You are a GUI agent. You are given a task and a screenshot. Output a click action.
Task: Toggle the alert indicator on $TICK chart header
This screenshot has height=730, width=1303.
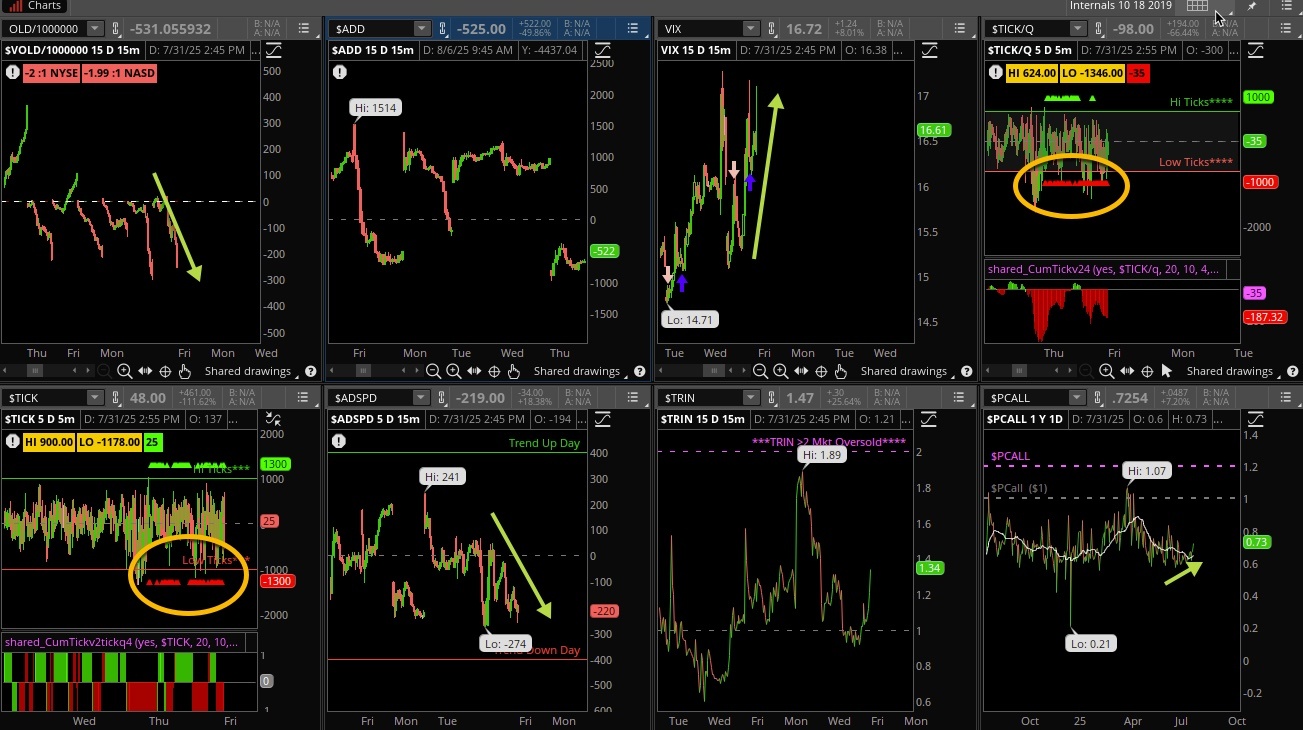13,441
